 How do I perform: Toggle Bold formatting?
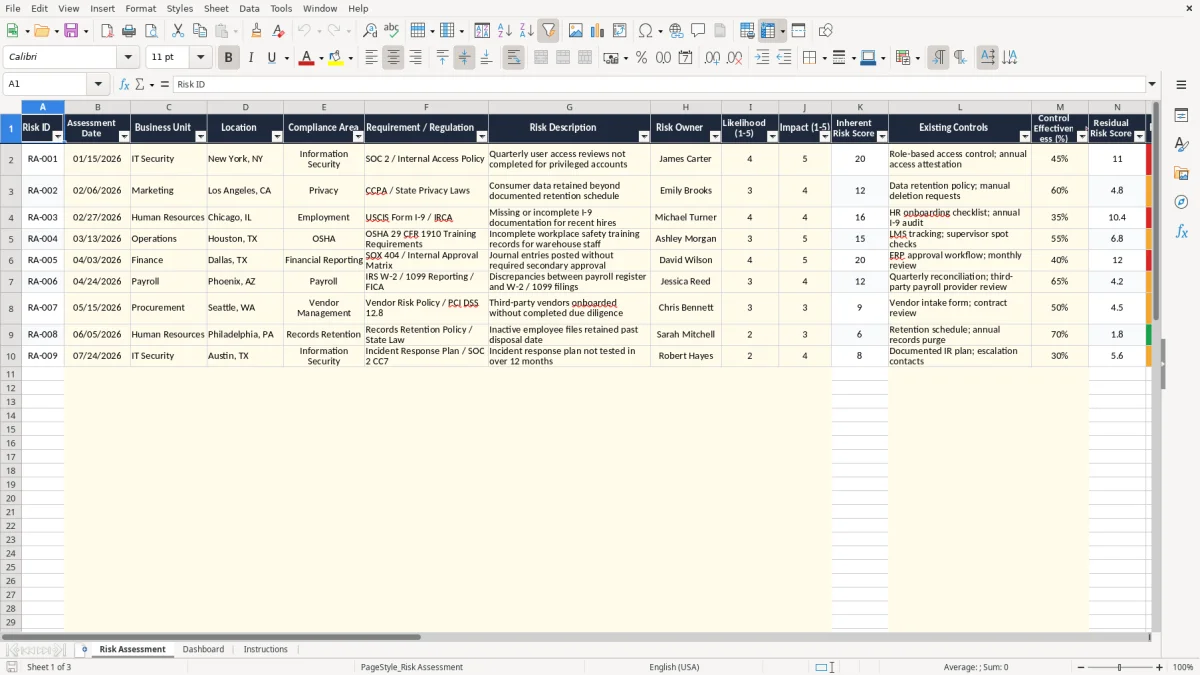[x=228, y=58]
